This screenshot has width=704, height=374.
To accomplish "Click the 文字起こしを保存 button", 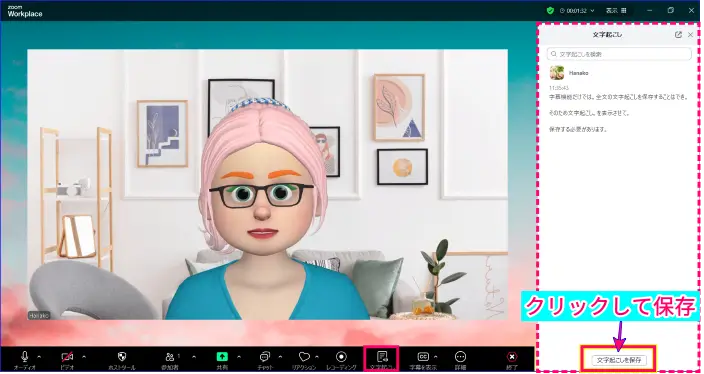I will coord(619,360).
